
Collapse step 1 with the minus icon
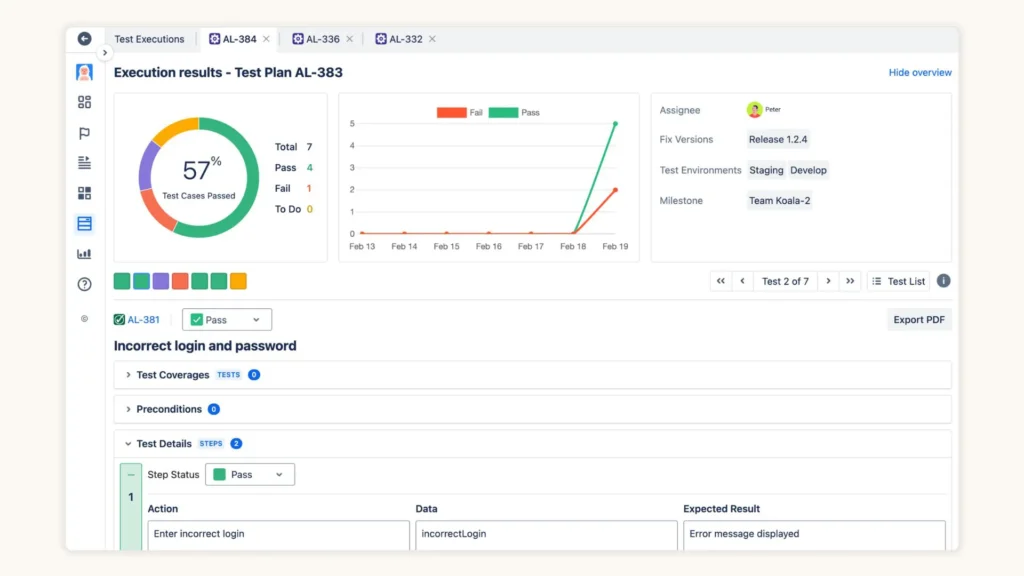[131, 475]
